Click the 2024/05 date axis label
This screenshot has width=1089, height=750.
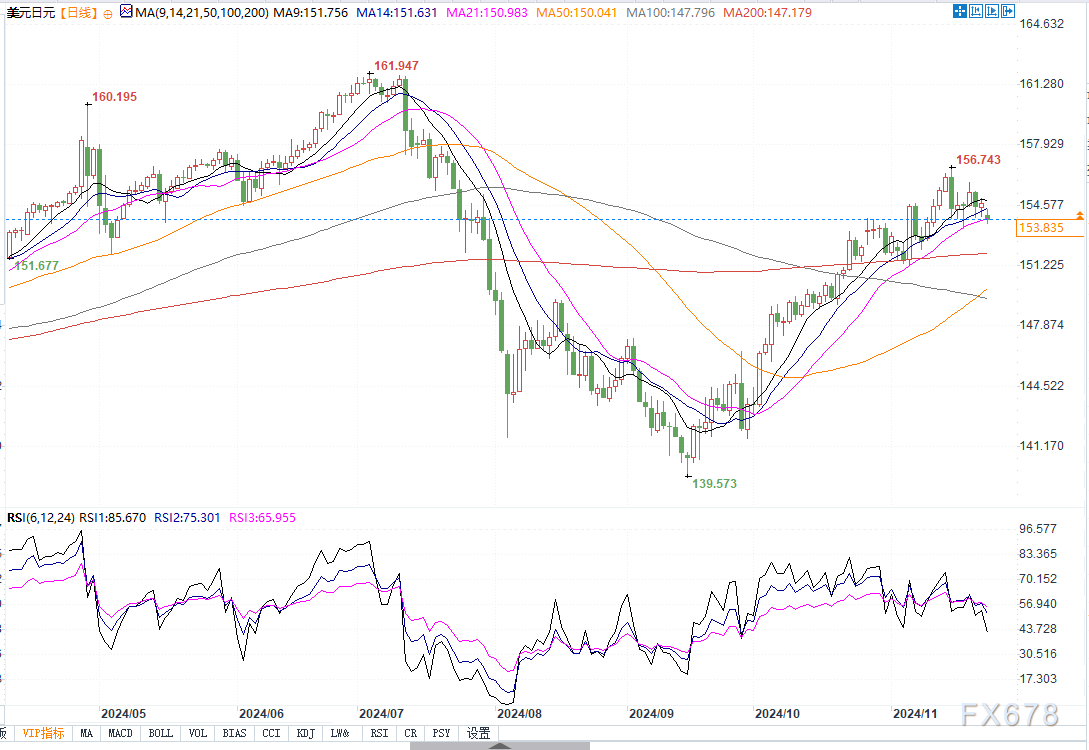click(x=124, y=714)
